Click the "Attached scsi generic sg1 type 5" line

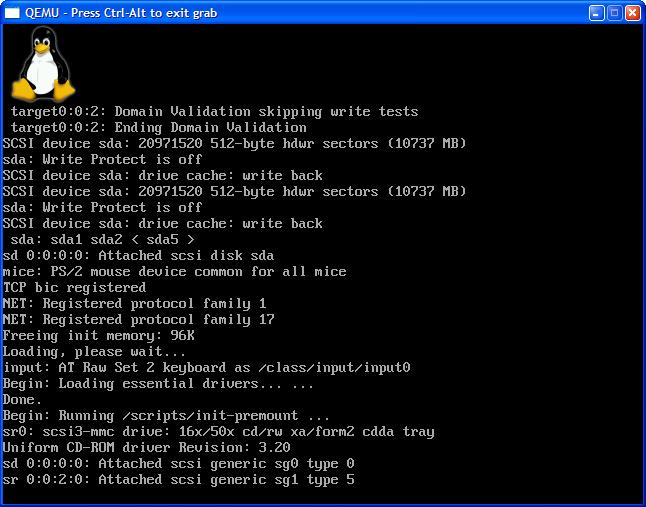pyautogui.click(x=178, y=479)
